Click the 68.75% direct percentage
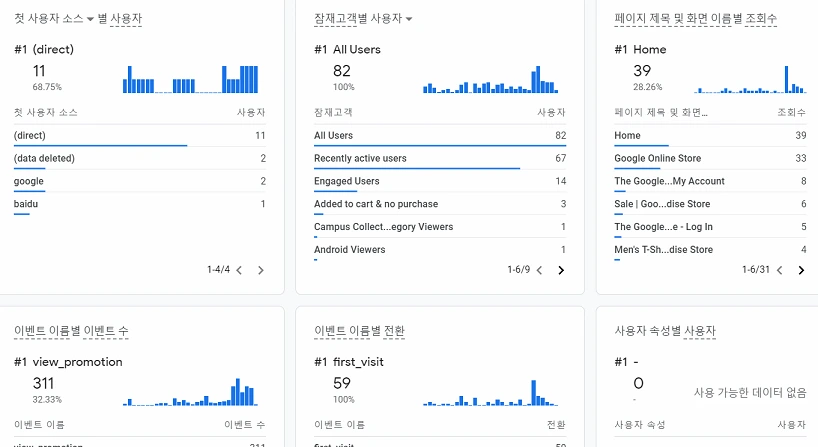 pos(47,87)
